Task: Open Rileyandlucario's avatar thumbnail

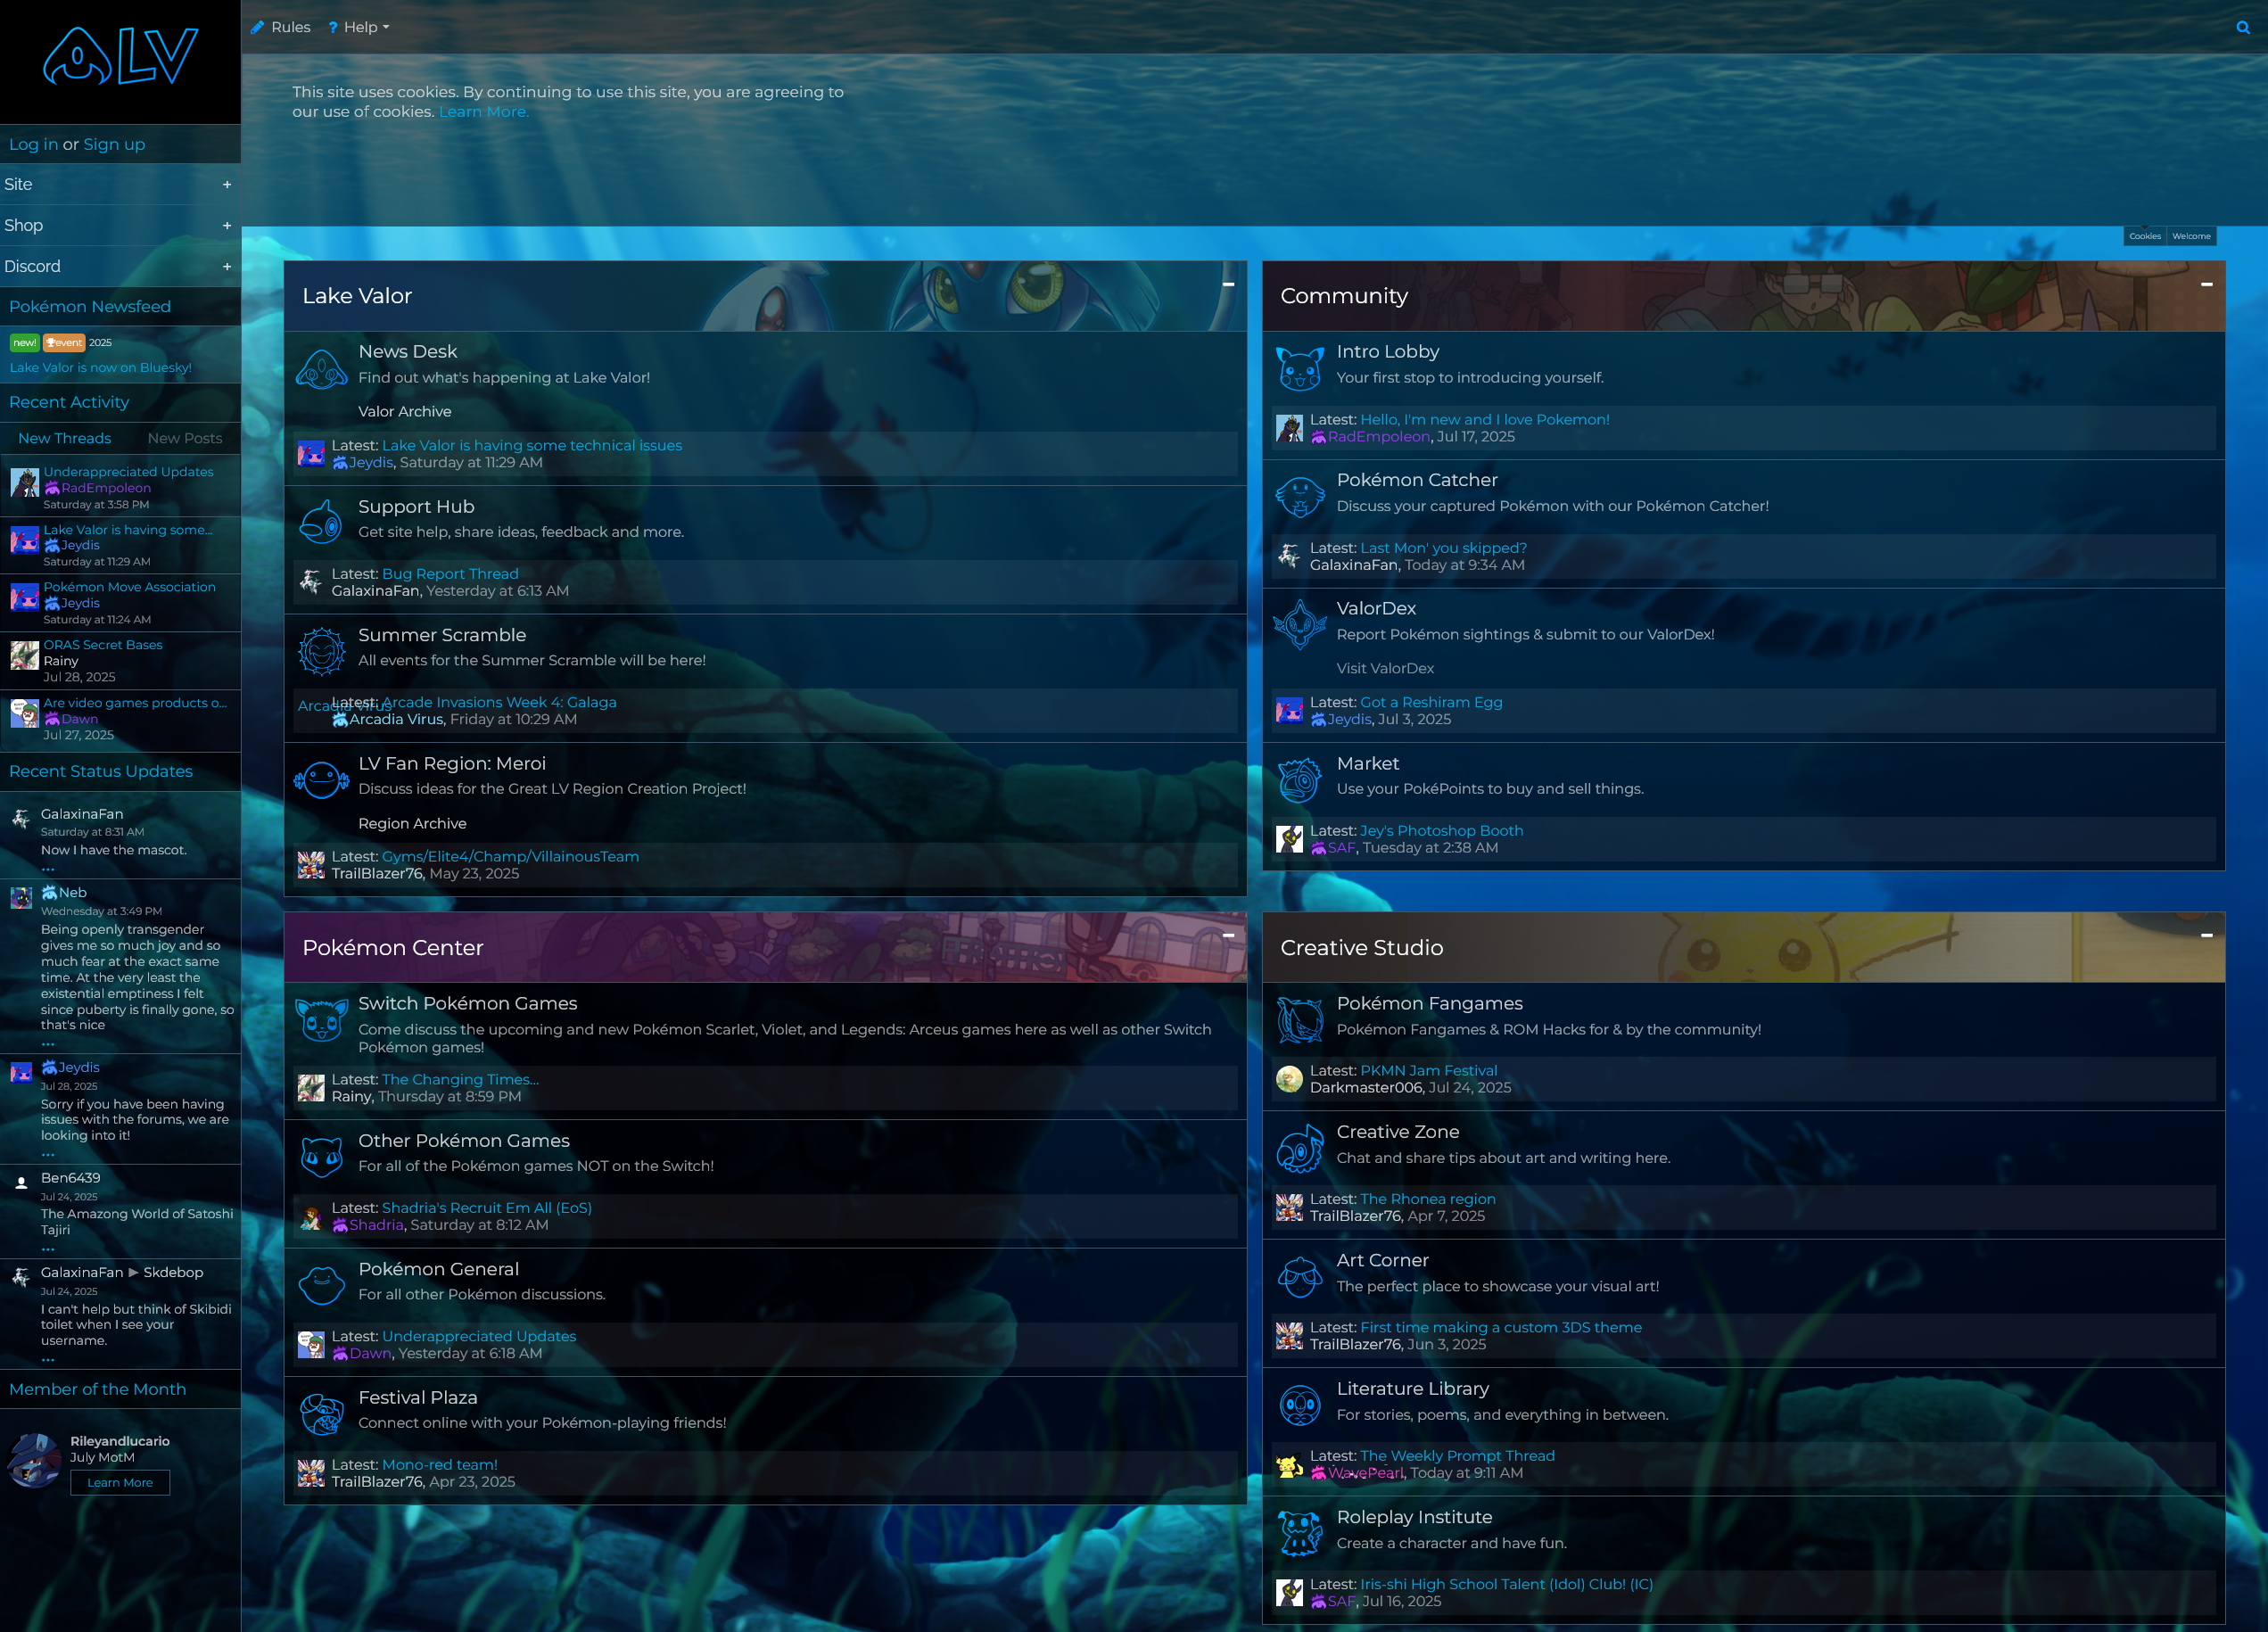Action: click(x=34, y=1461)
